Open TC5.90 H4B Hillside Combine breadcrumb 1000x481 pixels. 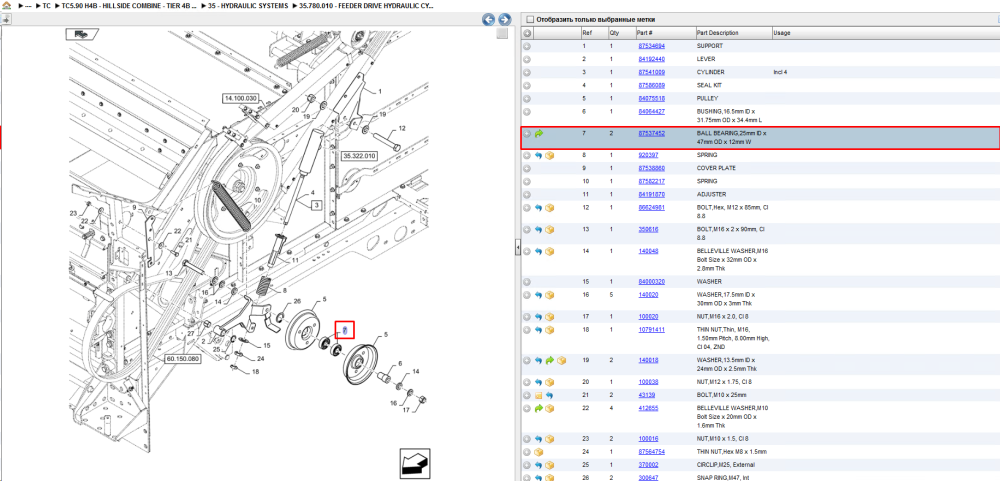(x=131, y=5)
